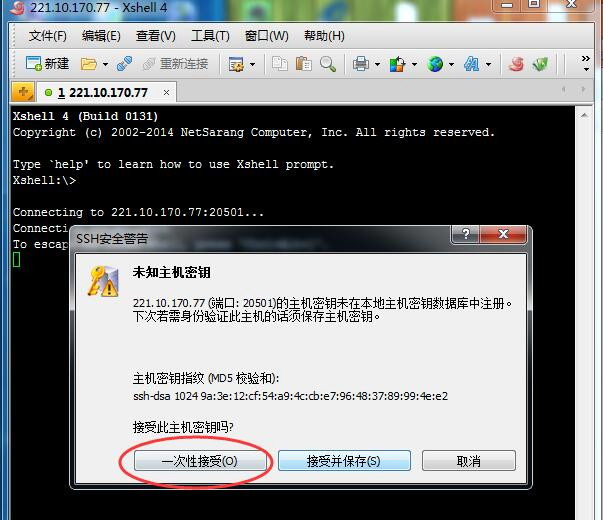
Task: Click the connect link icon in toolbar
Action: pyautogui.click(x=124, y=63)
